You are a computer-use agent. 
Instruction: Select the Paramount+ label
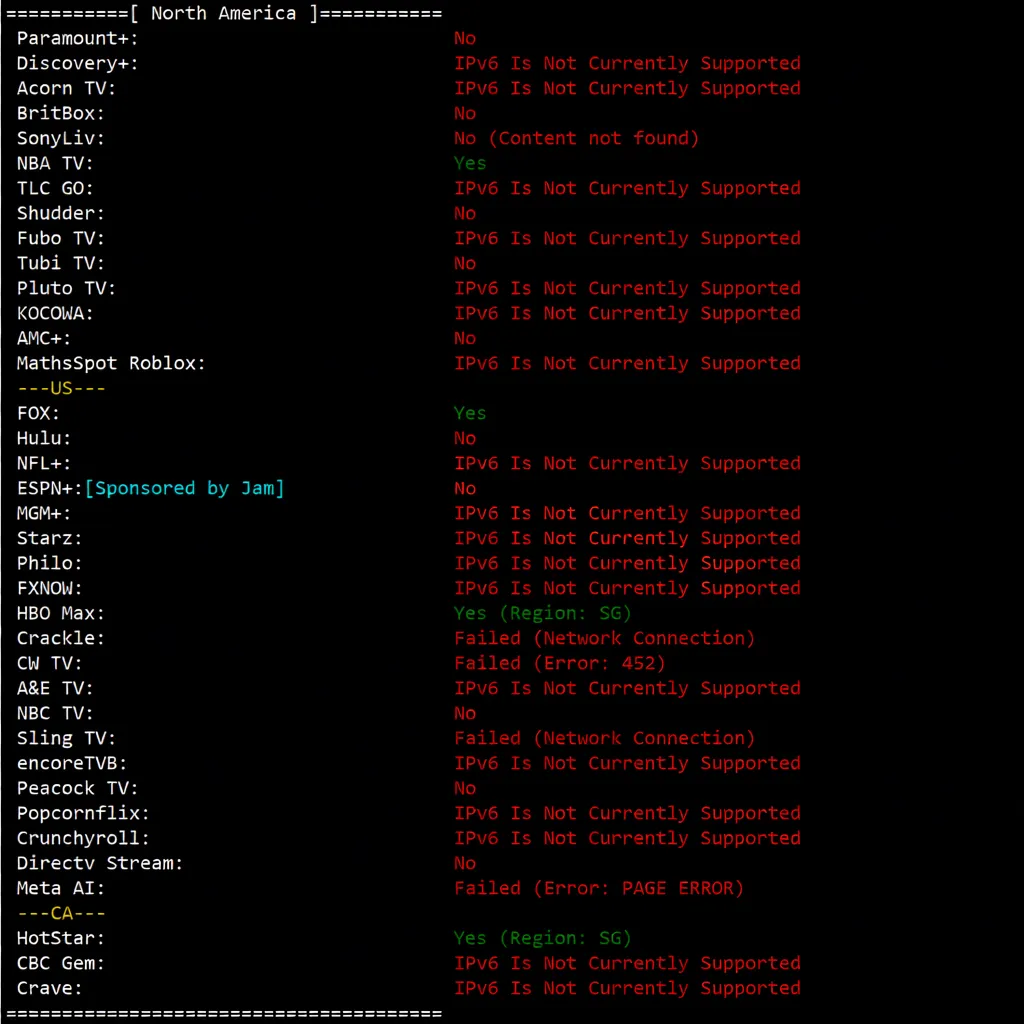tap(77, 39)
